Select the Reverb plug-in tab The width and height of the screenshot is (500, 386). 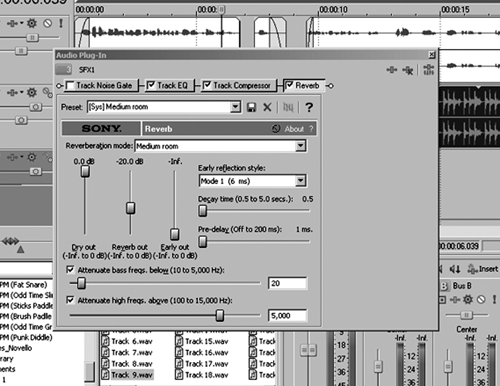[x=304, y=86]
